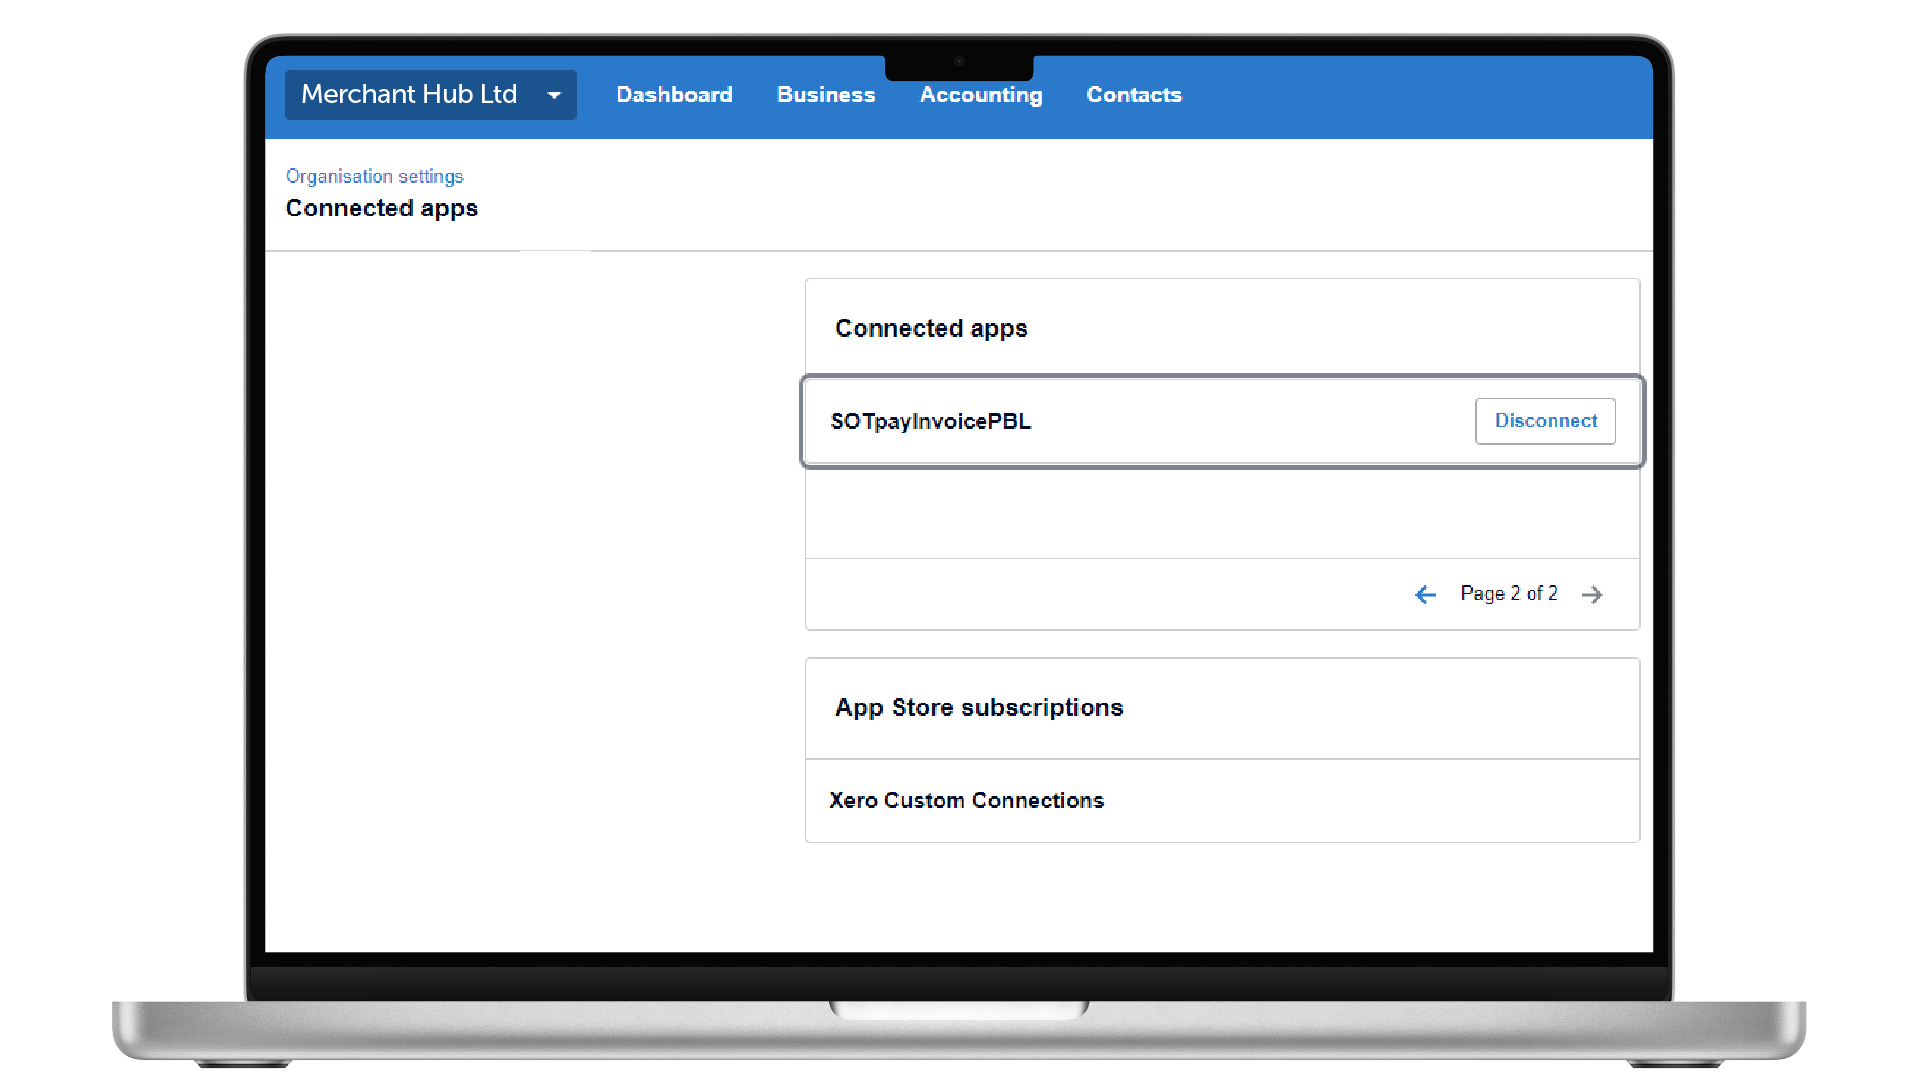
Task: Disconnect the SOTpayInvoicePBL app
Action: pos(1545,421)
